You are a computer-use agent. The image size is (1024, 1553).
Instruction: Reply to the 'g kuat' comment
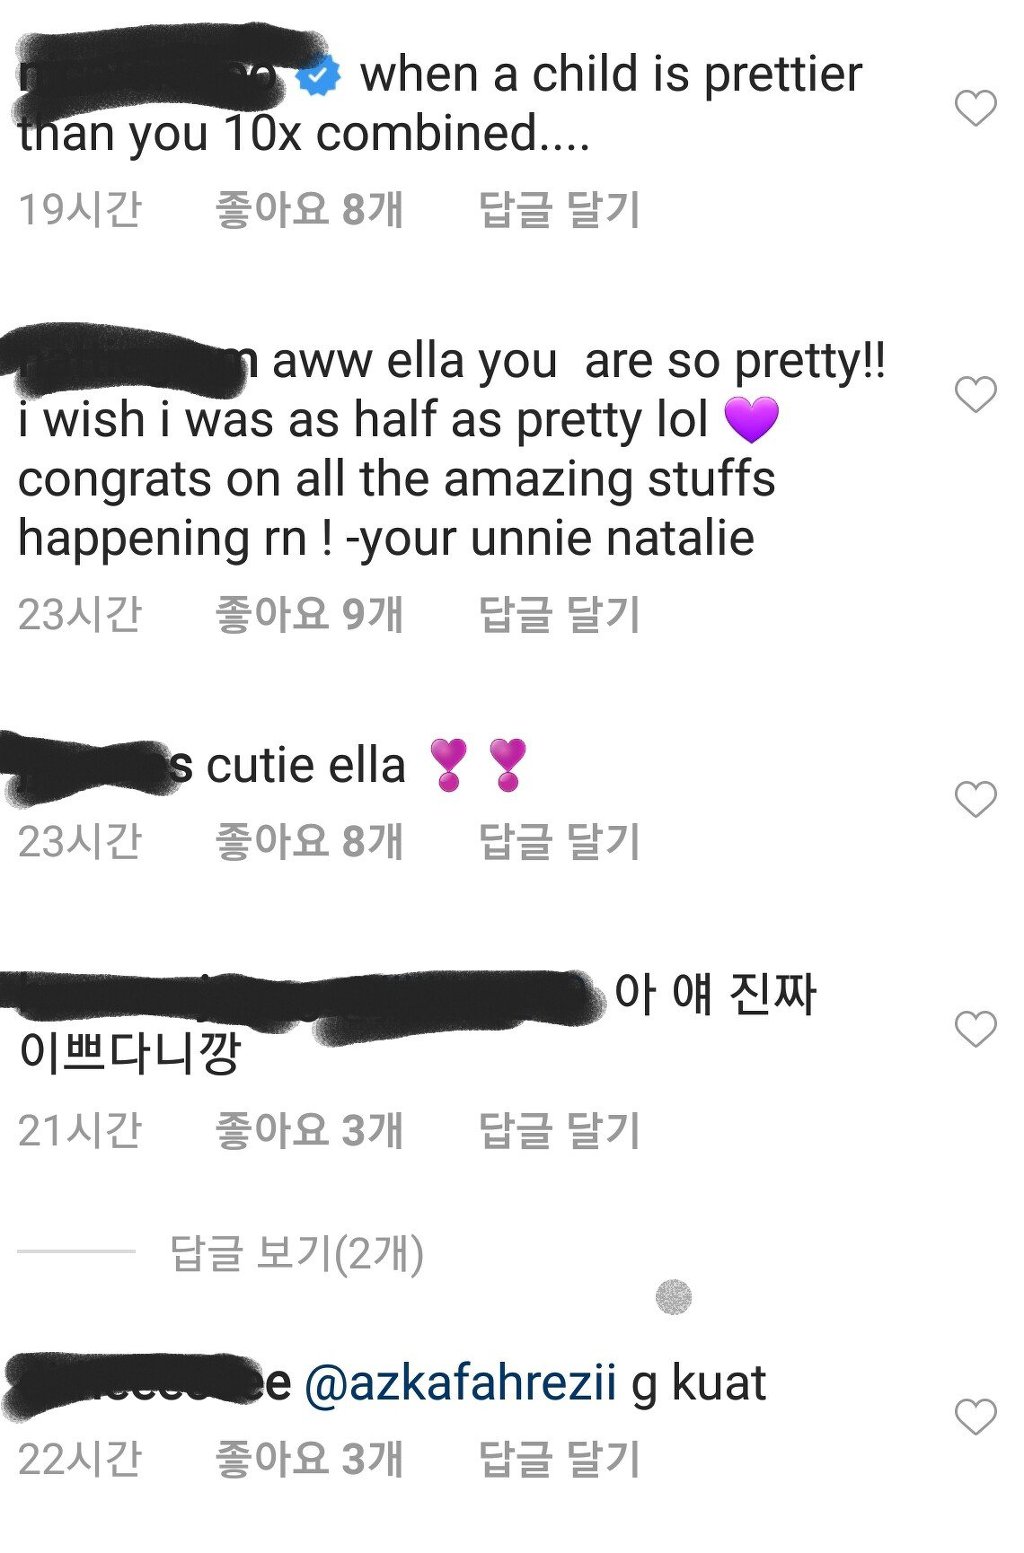tap(559, 1459)
